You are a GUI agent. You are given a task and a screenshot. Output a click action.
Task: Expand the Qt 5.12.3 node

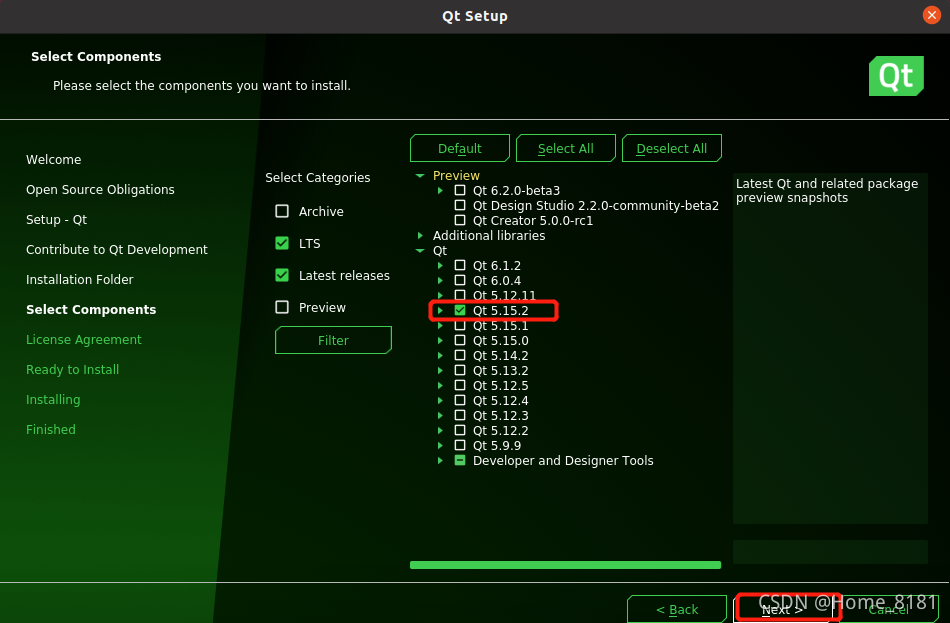tap(440, 415)
